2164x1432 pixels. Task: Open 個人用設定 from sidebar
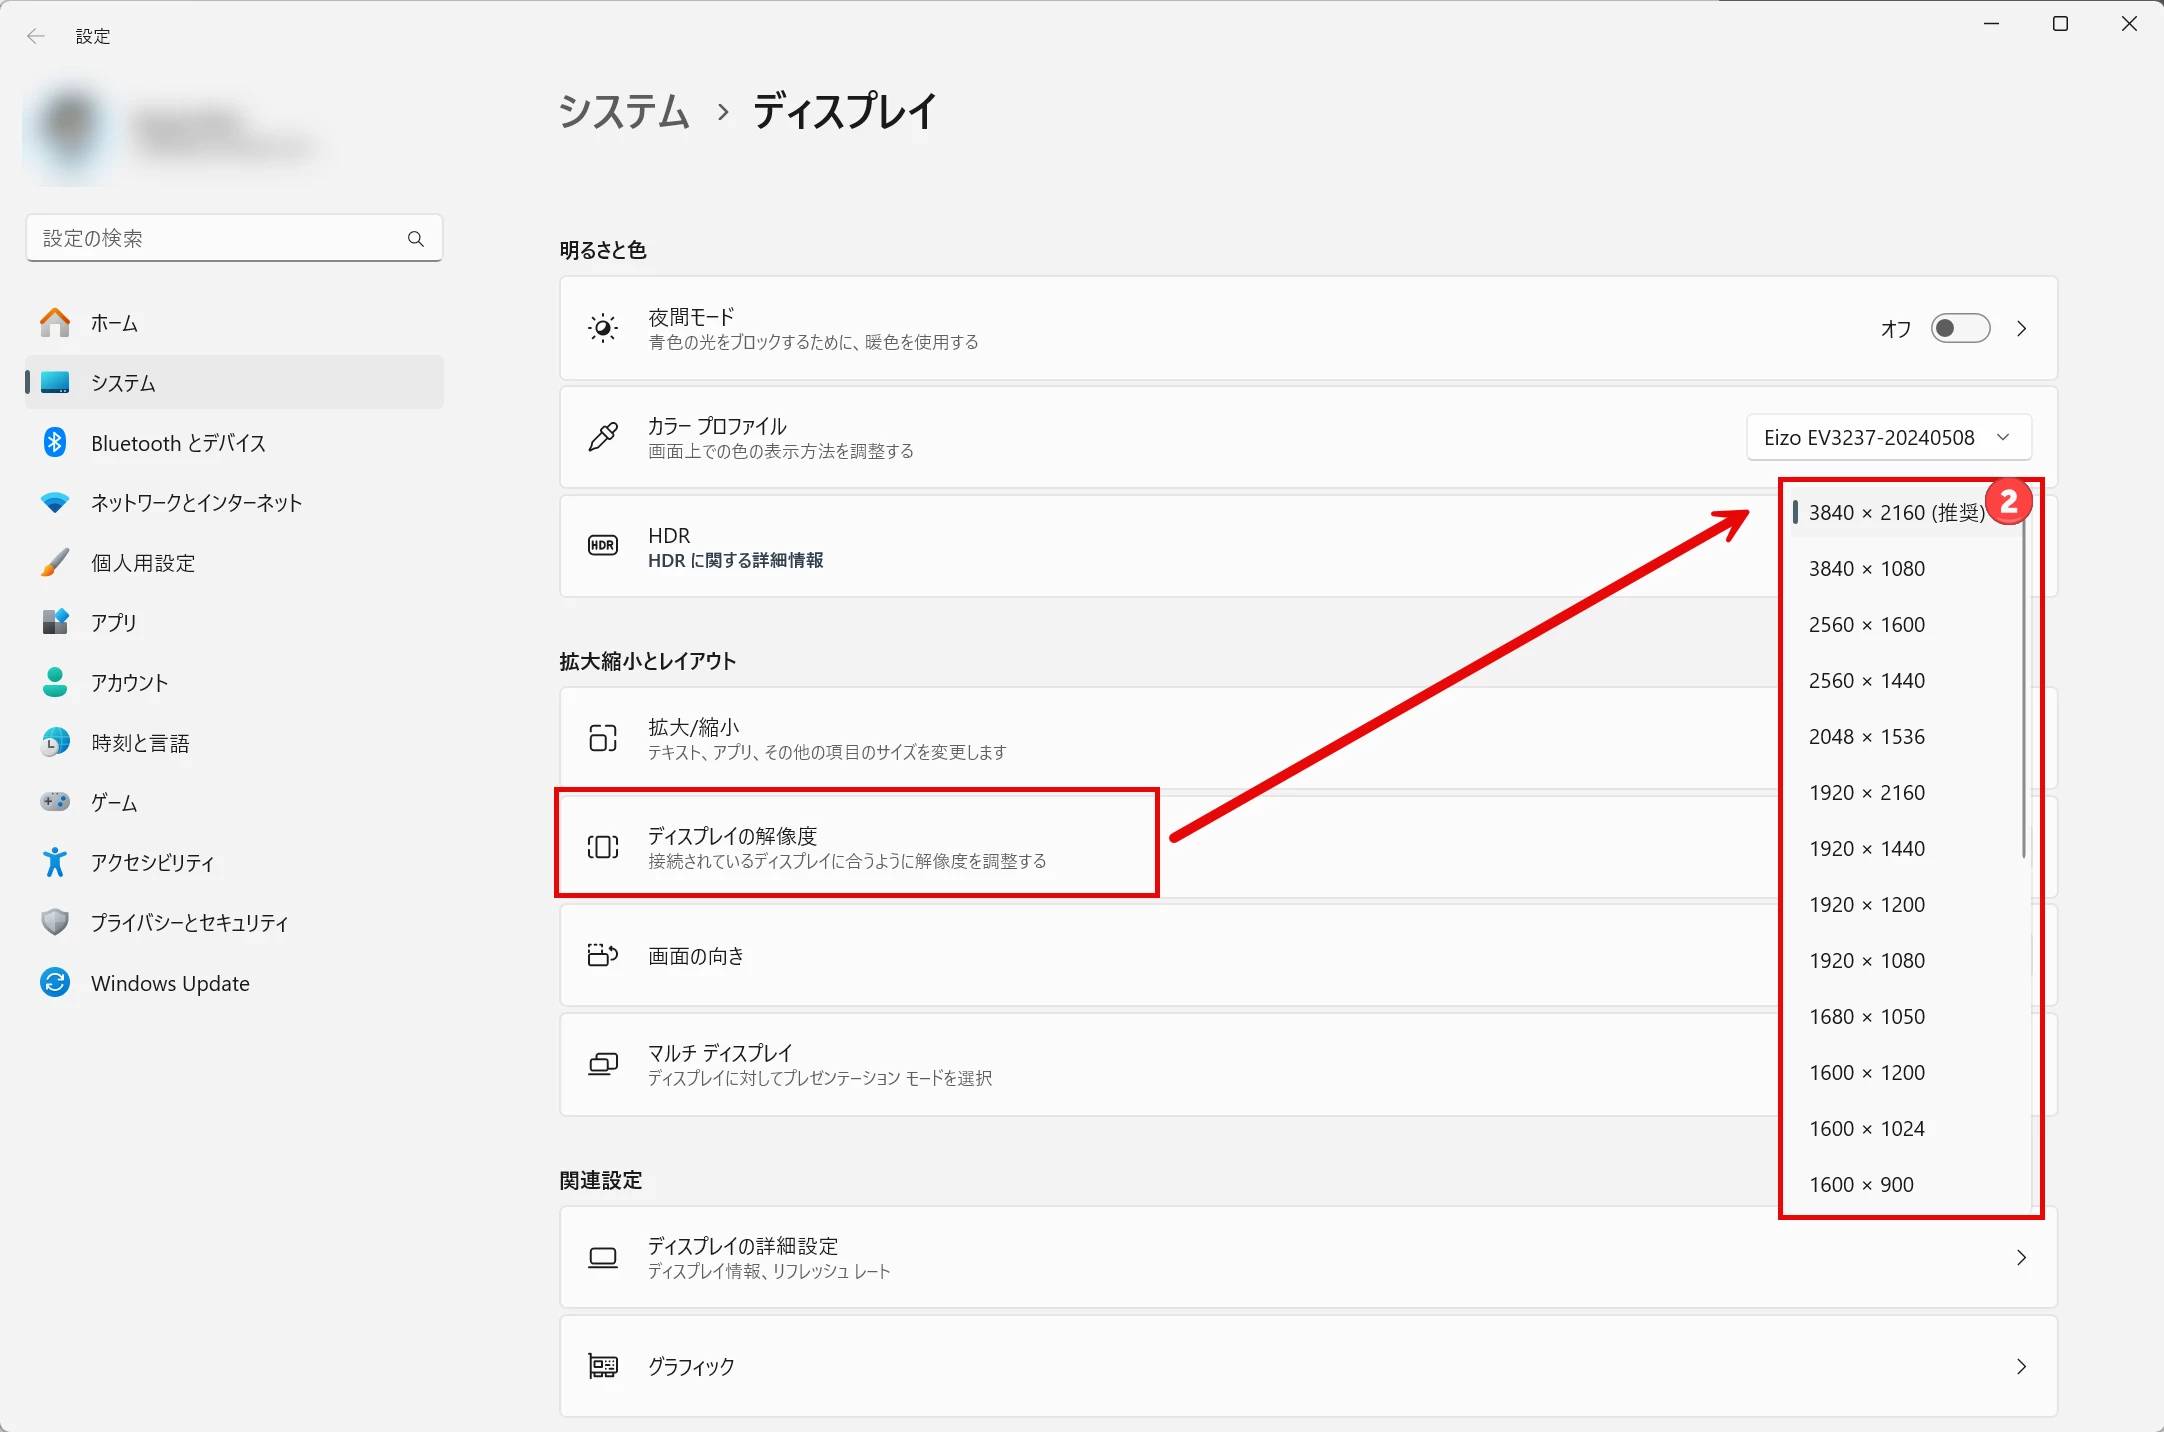click(x=143, y=563)
